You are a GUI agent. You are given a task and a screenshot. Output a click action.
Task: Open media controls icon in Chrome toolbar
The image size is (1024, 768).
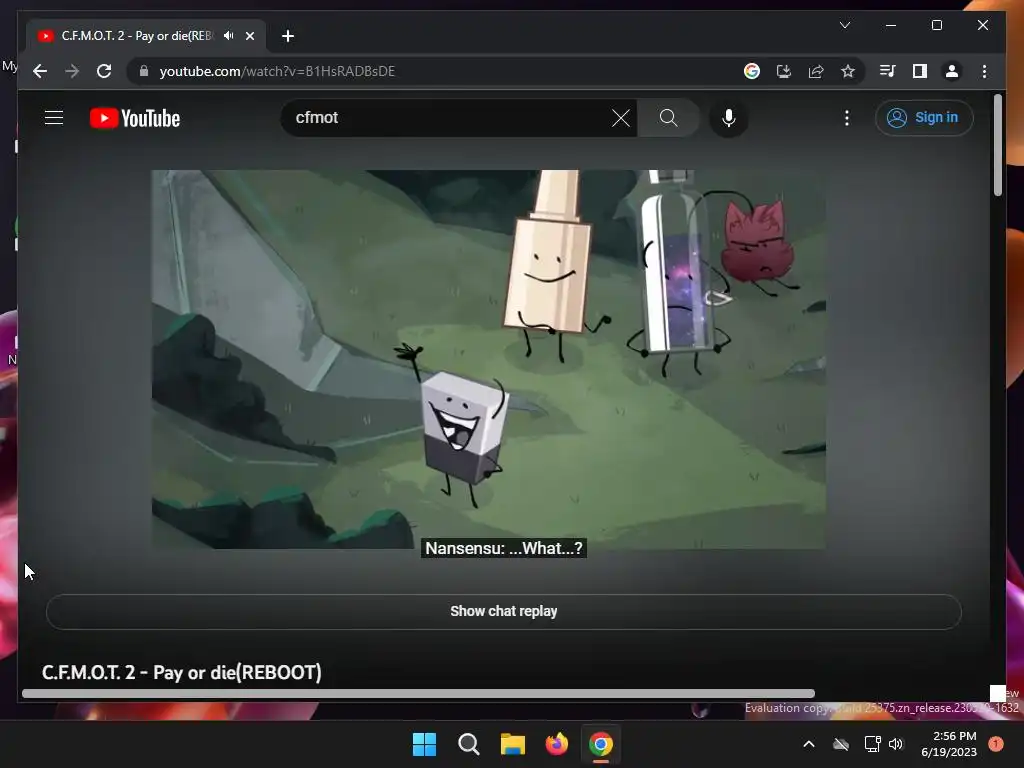tap(887, 71)
